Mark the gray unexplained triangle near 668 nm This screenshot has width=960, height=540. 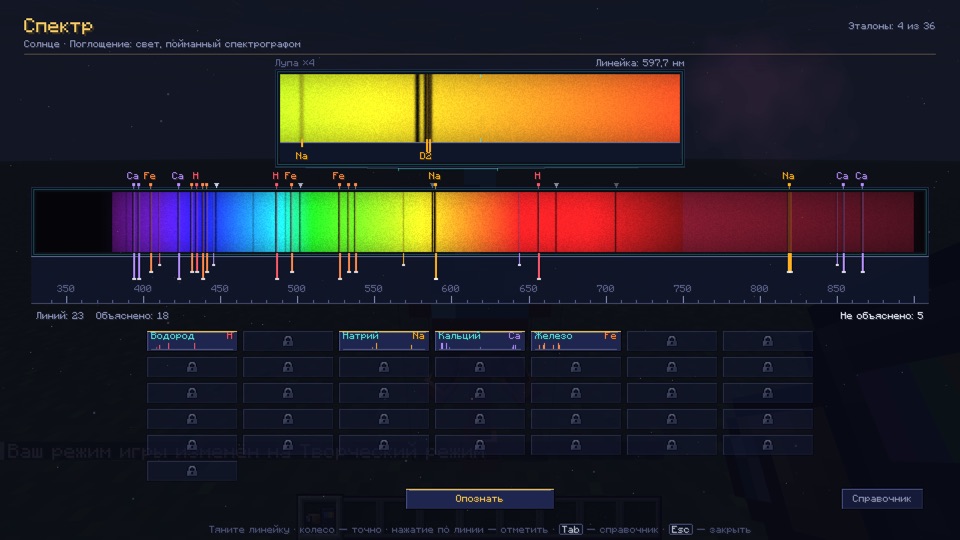[x=557, y=185]
